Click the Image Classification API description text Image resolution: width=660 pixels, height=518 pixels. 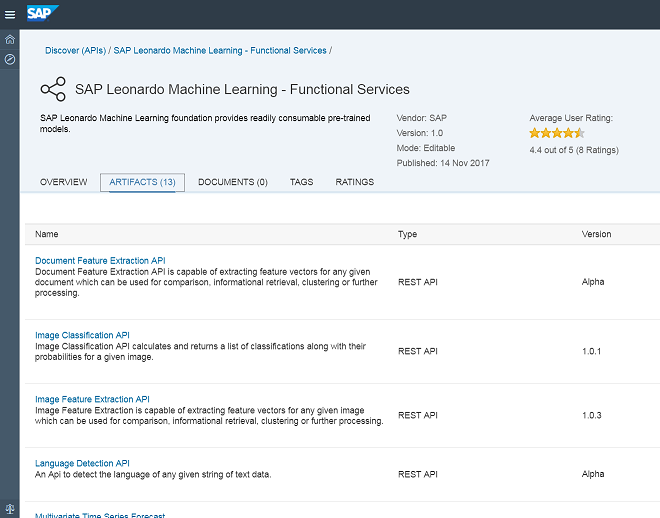(200, 352)
